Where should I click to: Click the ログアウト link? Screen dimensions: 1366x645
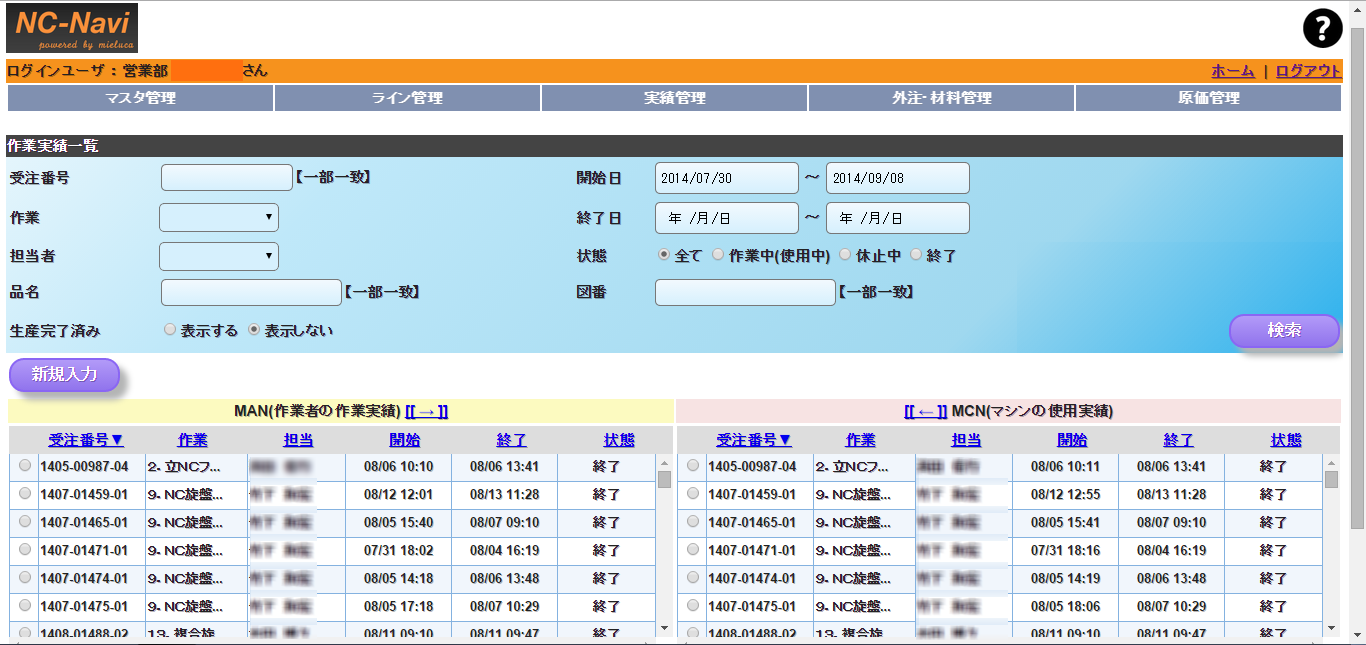tap(1308, 71)
